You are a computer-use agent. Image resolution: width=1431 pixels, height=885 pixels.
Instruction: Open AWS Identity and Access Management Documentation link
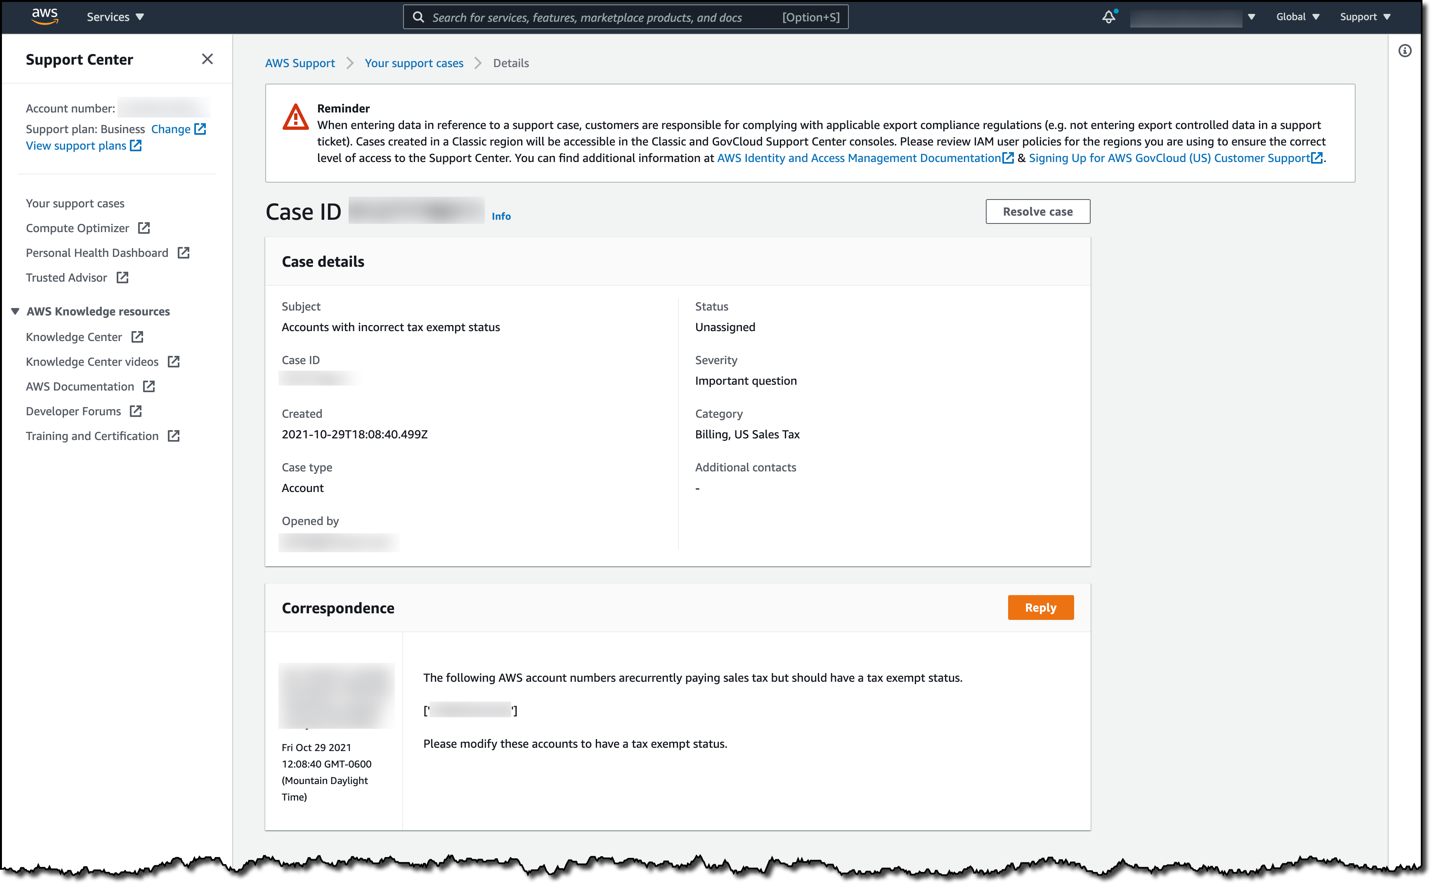pyautogui.click(x=859, y=158)
